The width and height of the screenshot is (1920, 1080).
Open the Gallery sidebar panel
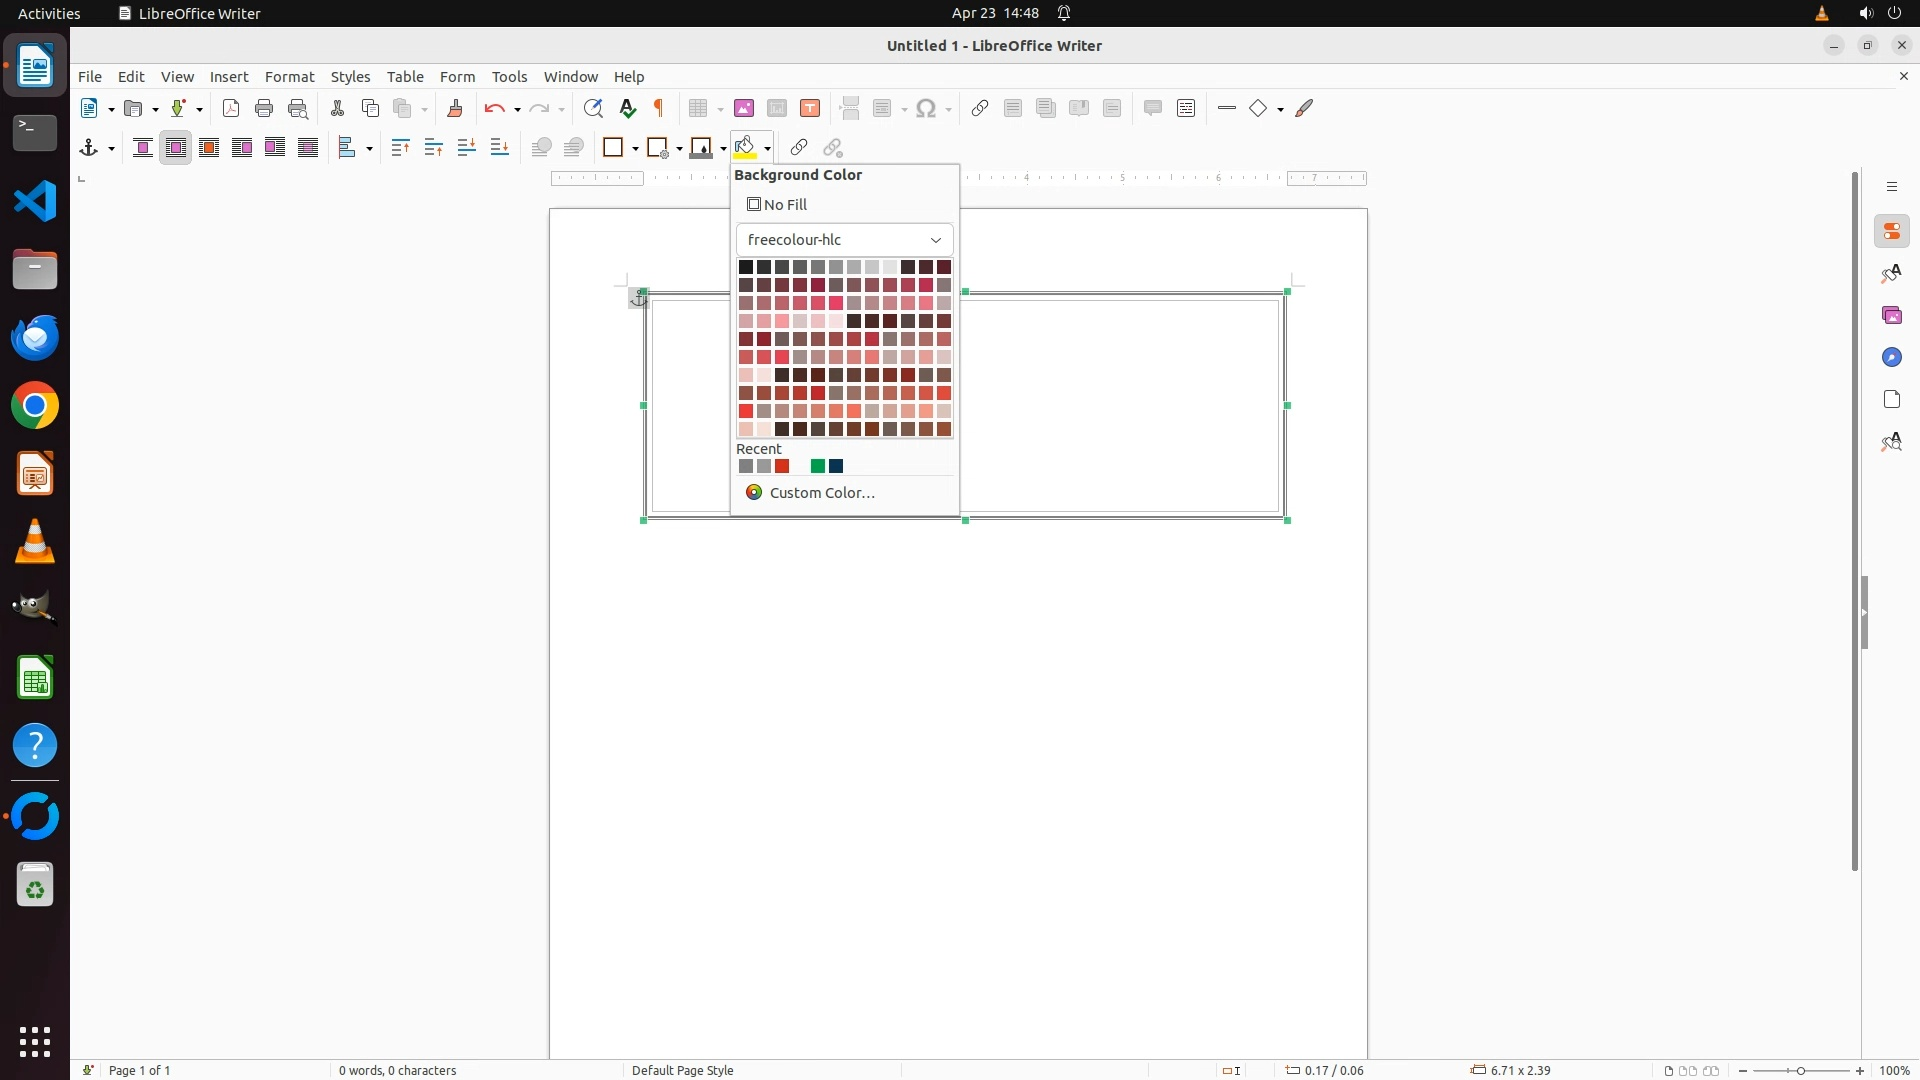click(1891, 316)
